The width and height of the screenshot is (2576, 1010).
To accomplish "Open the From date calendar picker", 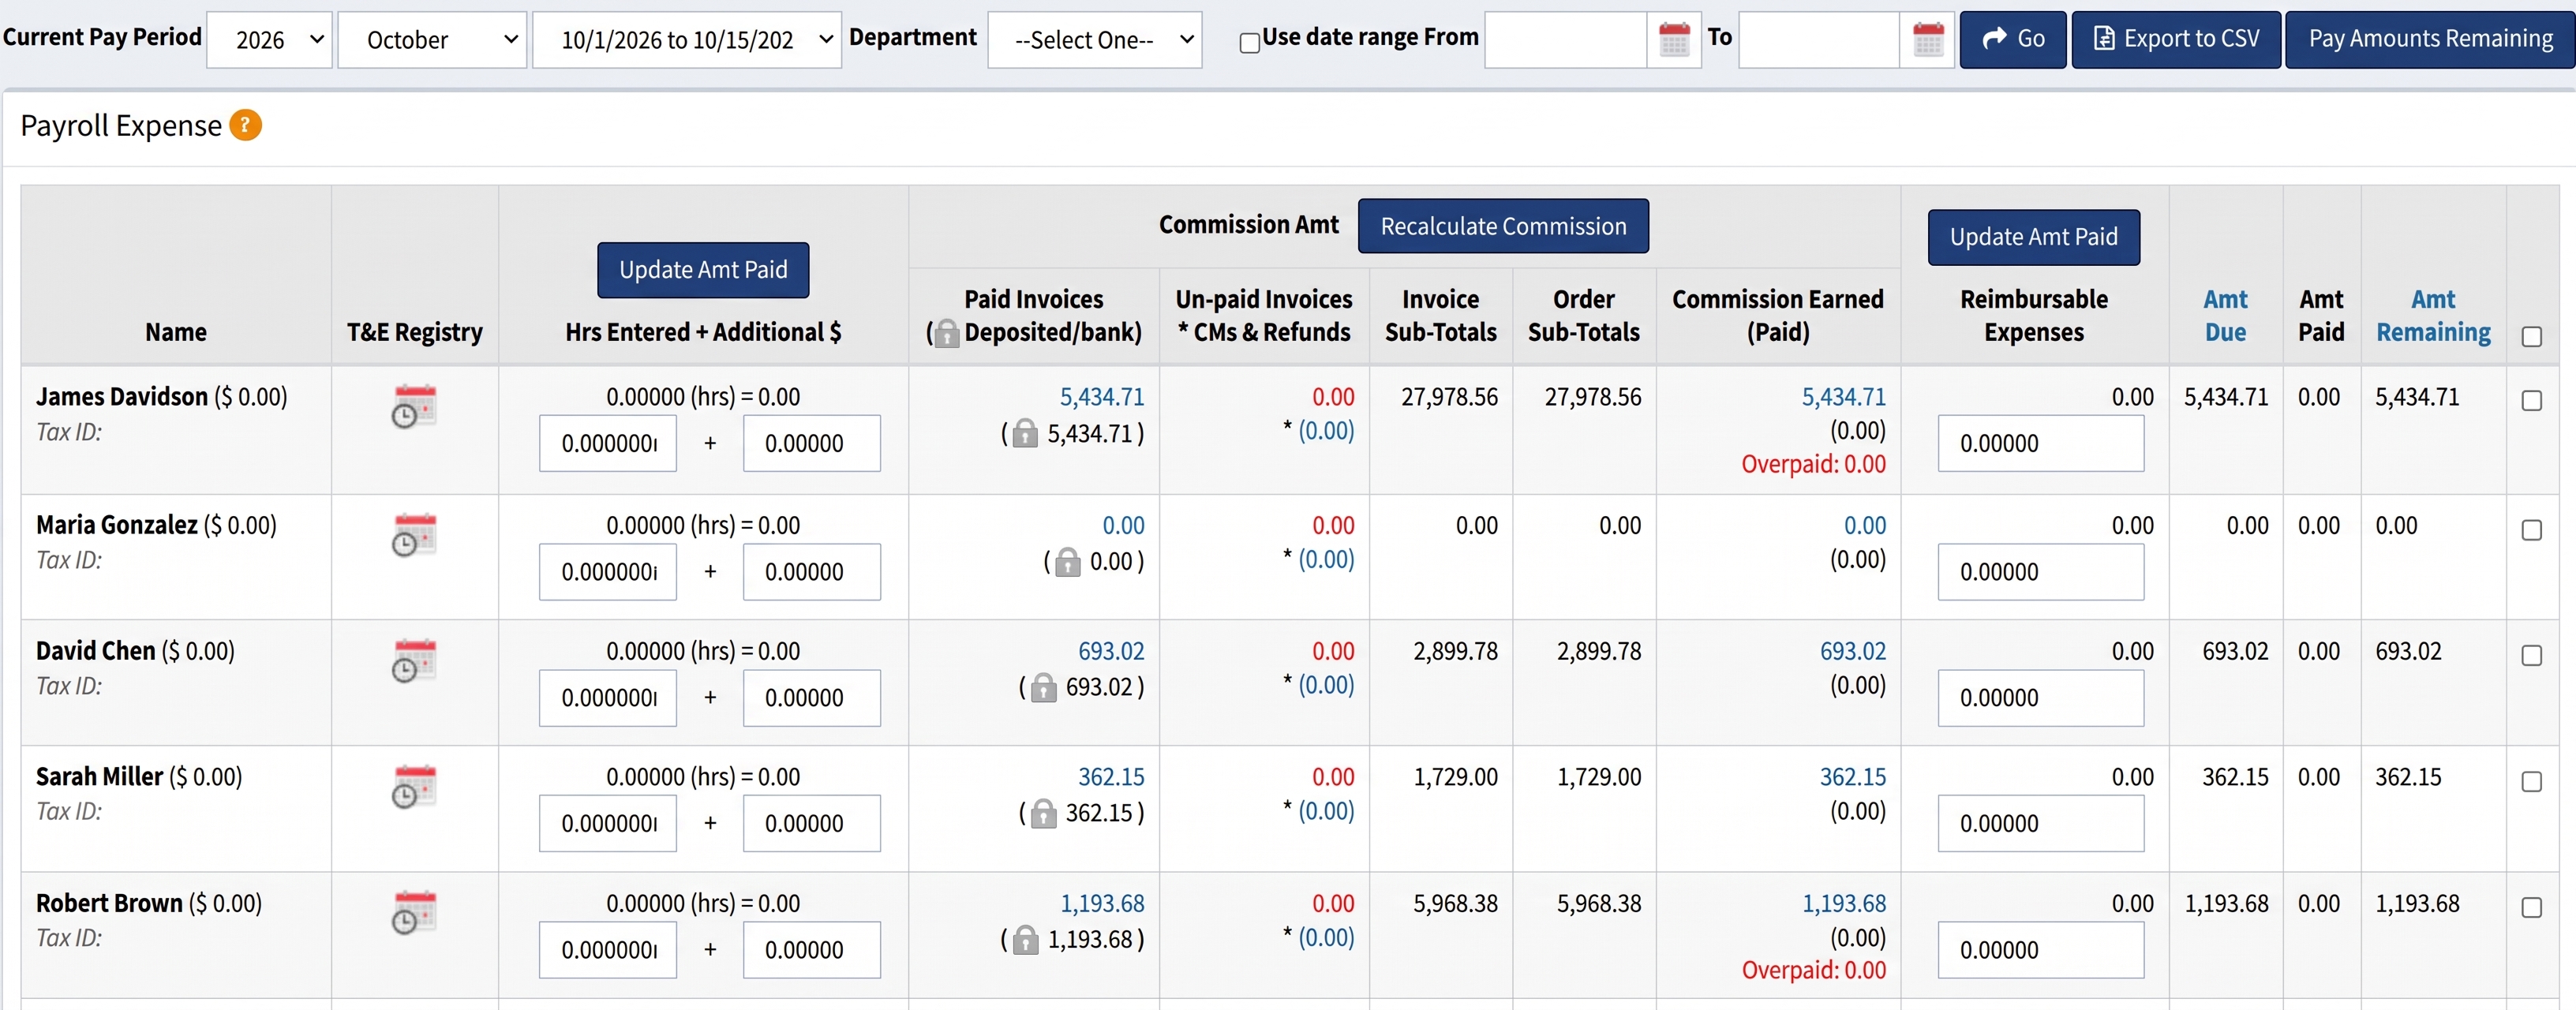I will point(1674,40).
